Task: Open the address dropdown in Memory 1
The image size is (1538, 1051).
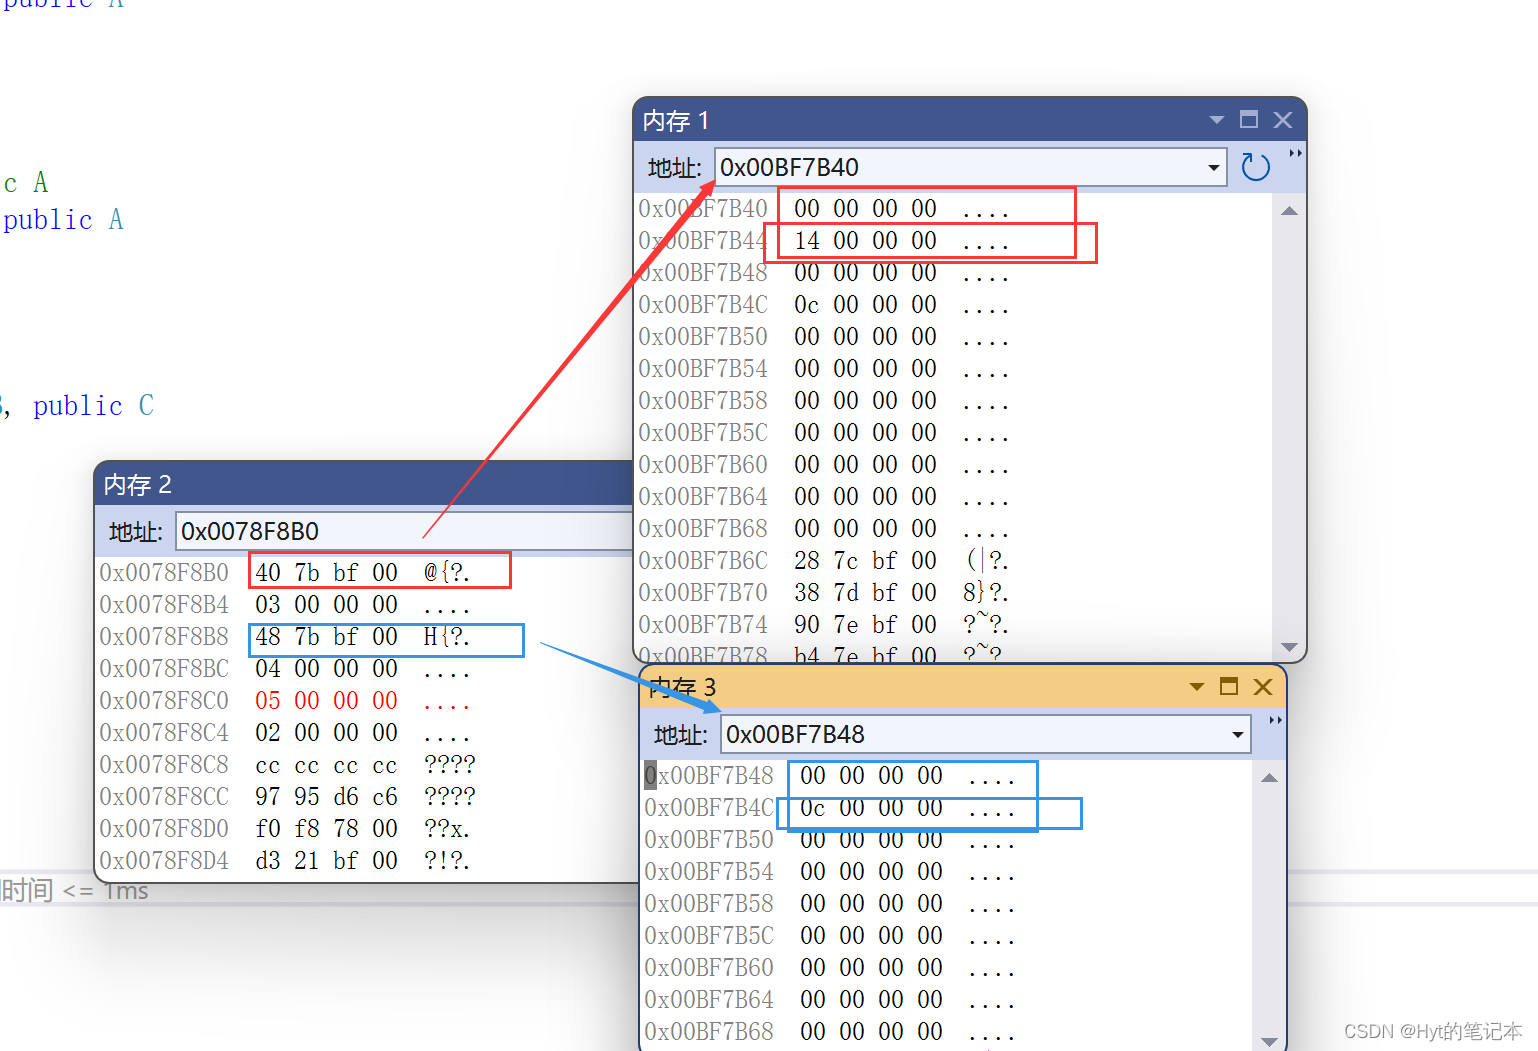Action: tap(1214, 168)
